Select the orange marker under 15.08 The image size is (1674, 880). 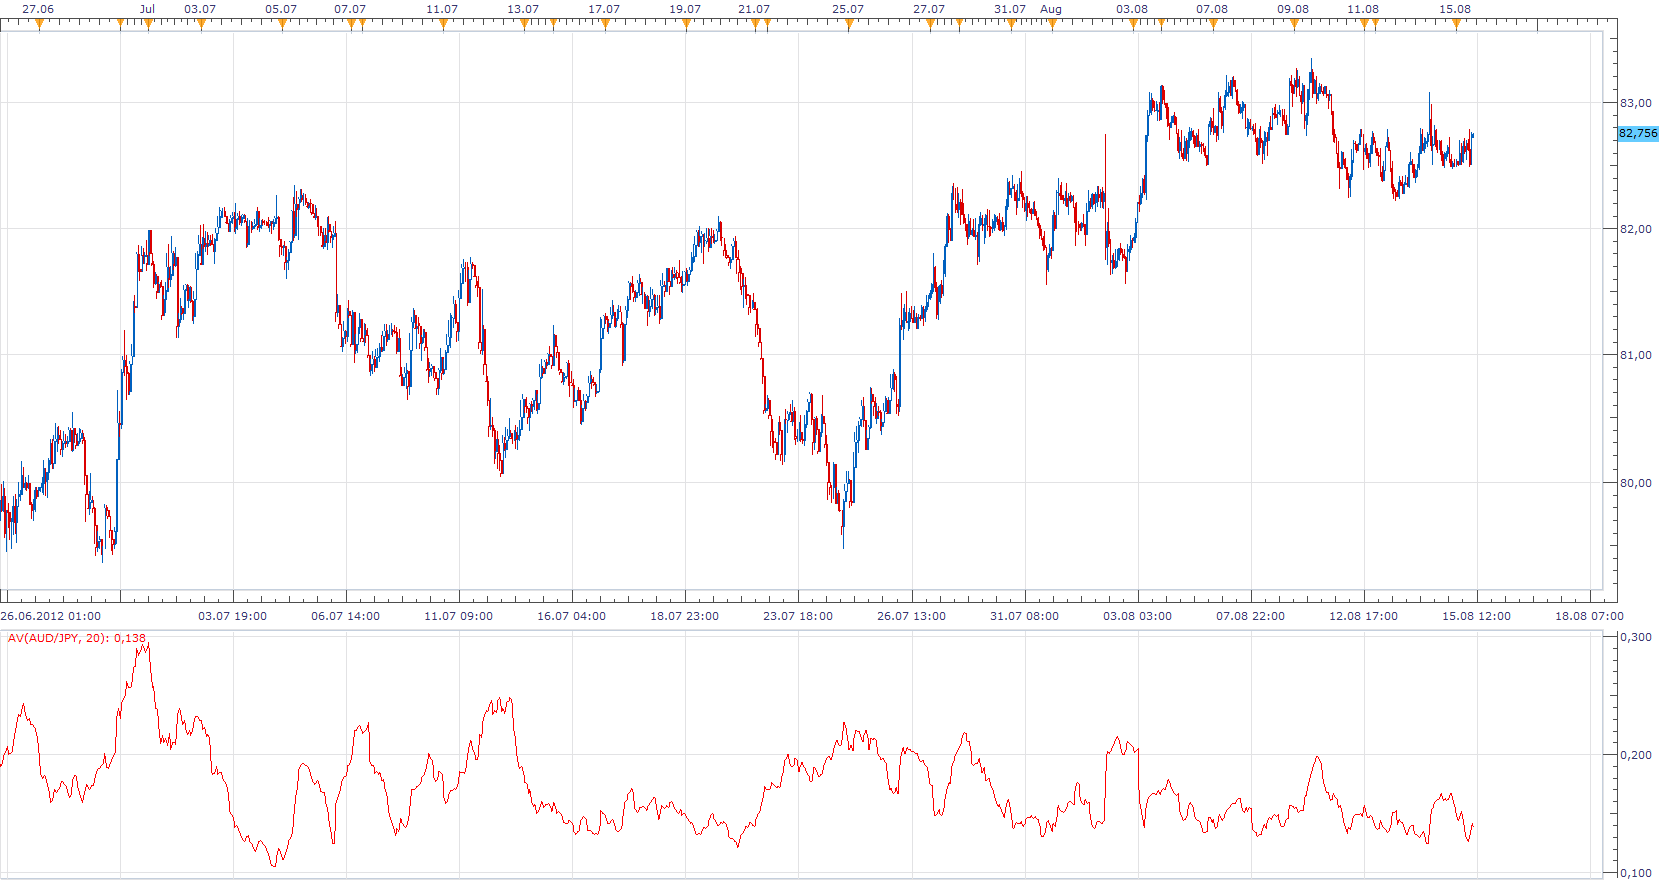1456,24
